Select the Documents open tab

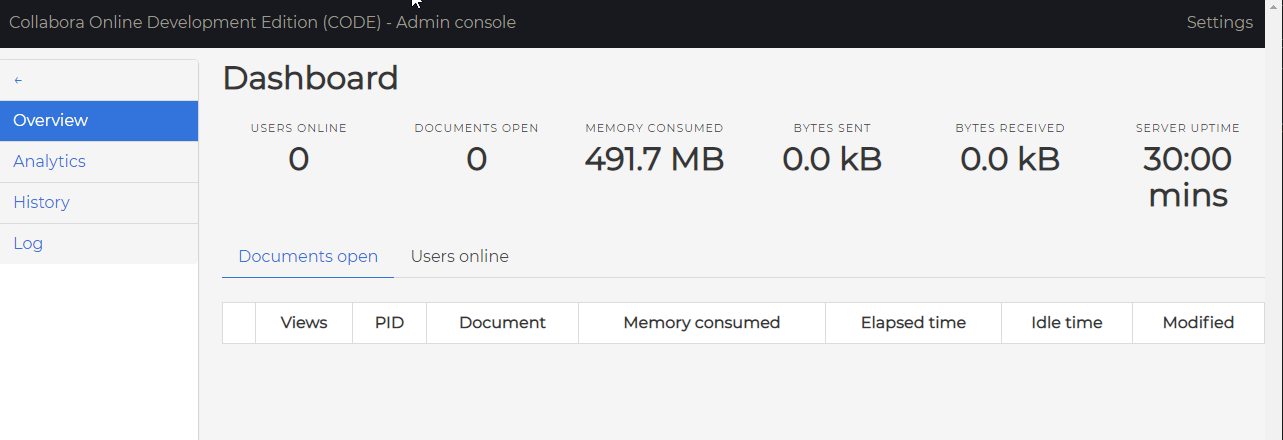(308, 257)
